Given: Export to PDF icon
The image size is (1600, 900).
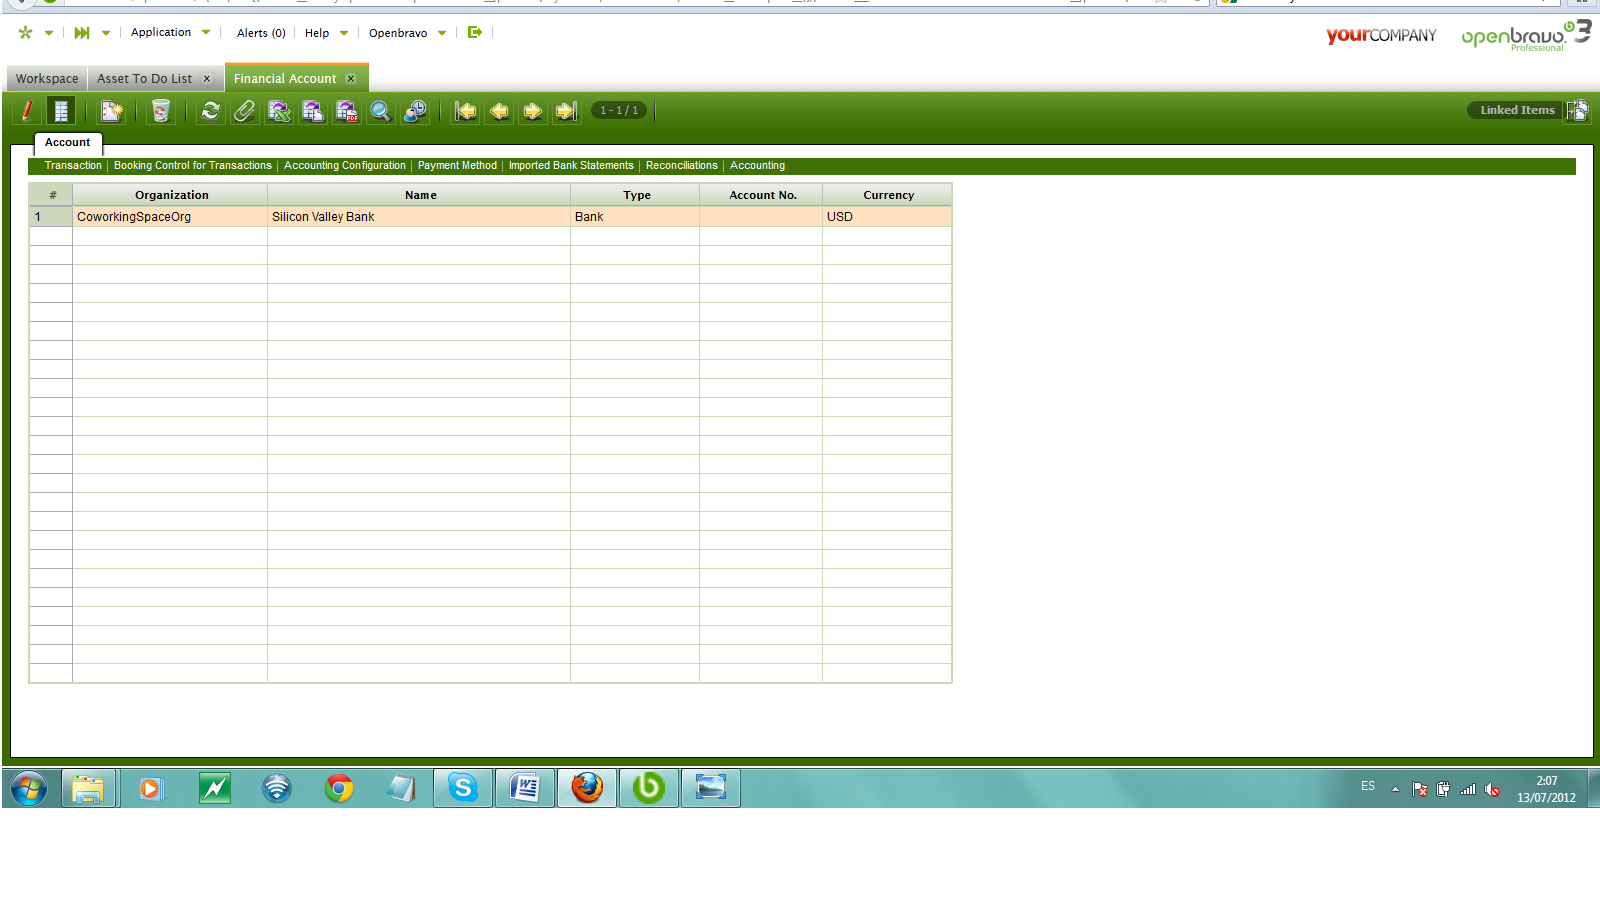Looking at the screenshot, I should [347, 111].
